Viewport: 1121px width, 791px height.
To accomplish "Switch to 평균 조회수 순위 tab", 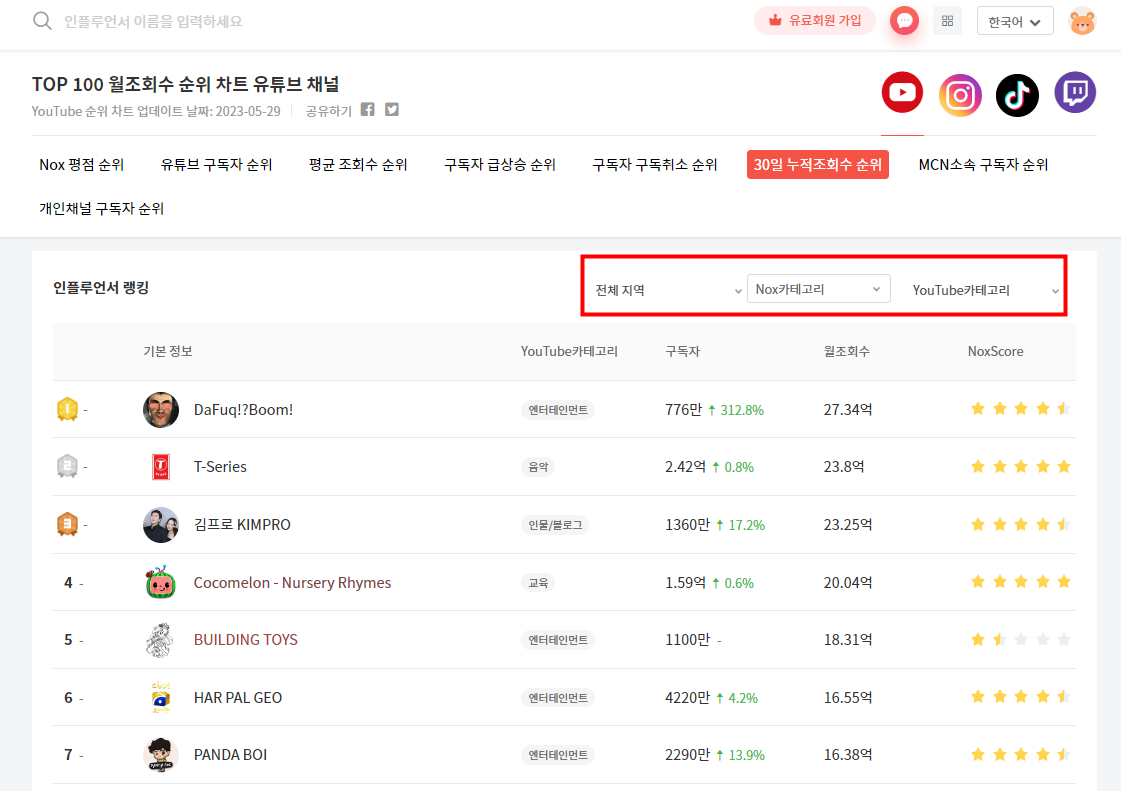I will click(358, 164).
